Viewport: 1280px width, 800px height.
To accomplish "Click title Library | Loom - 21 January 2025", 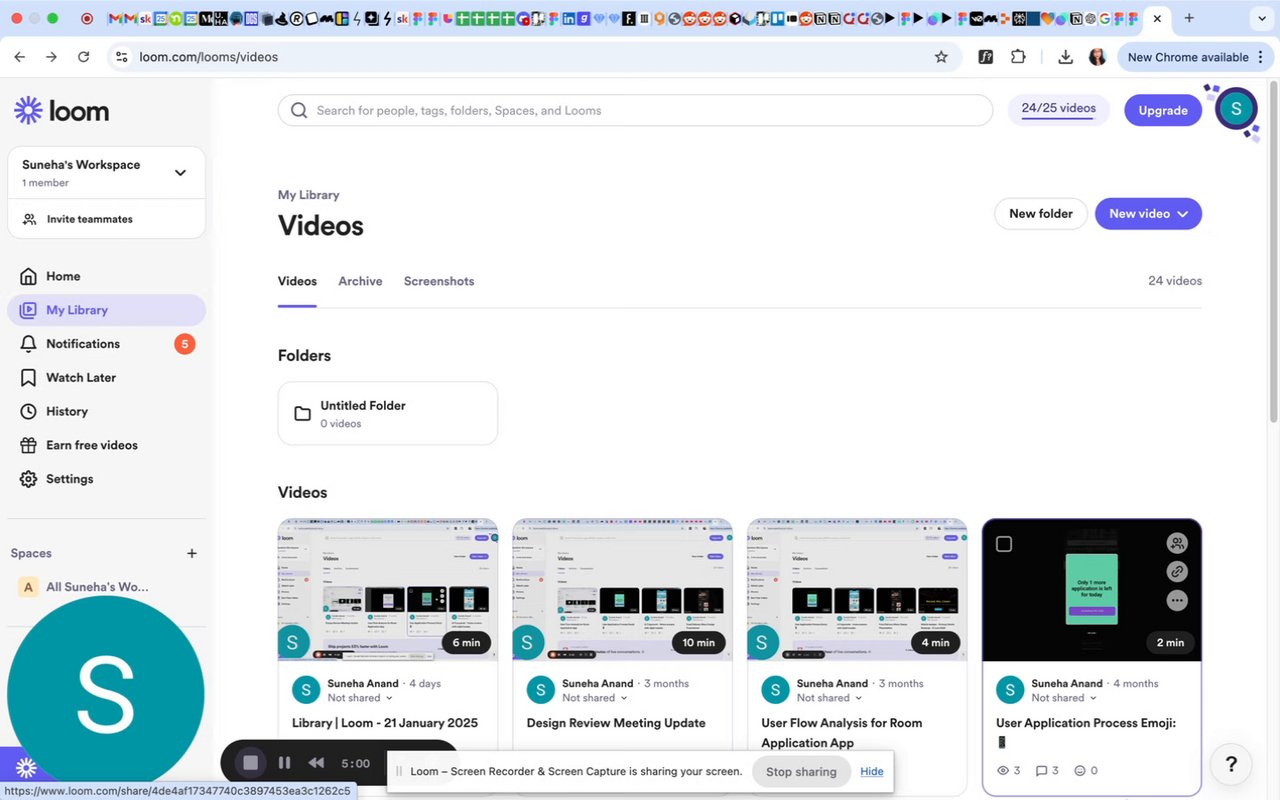I will pyautogui.click(x=385, y=723).
